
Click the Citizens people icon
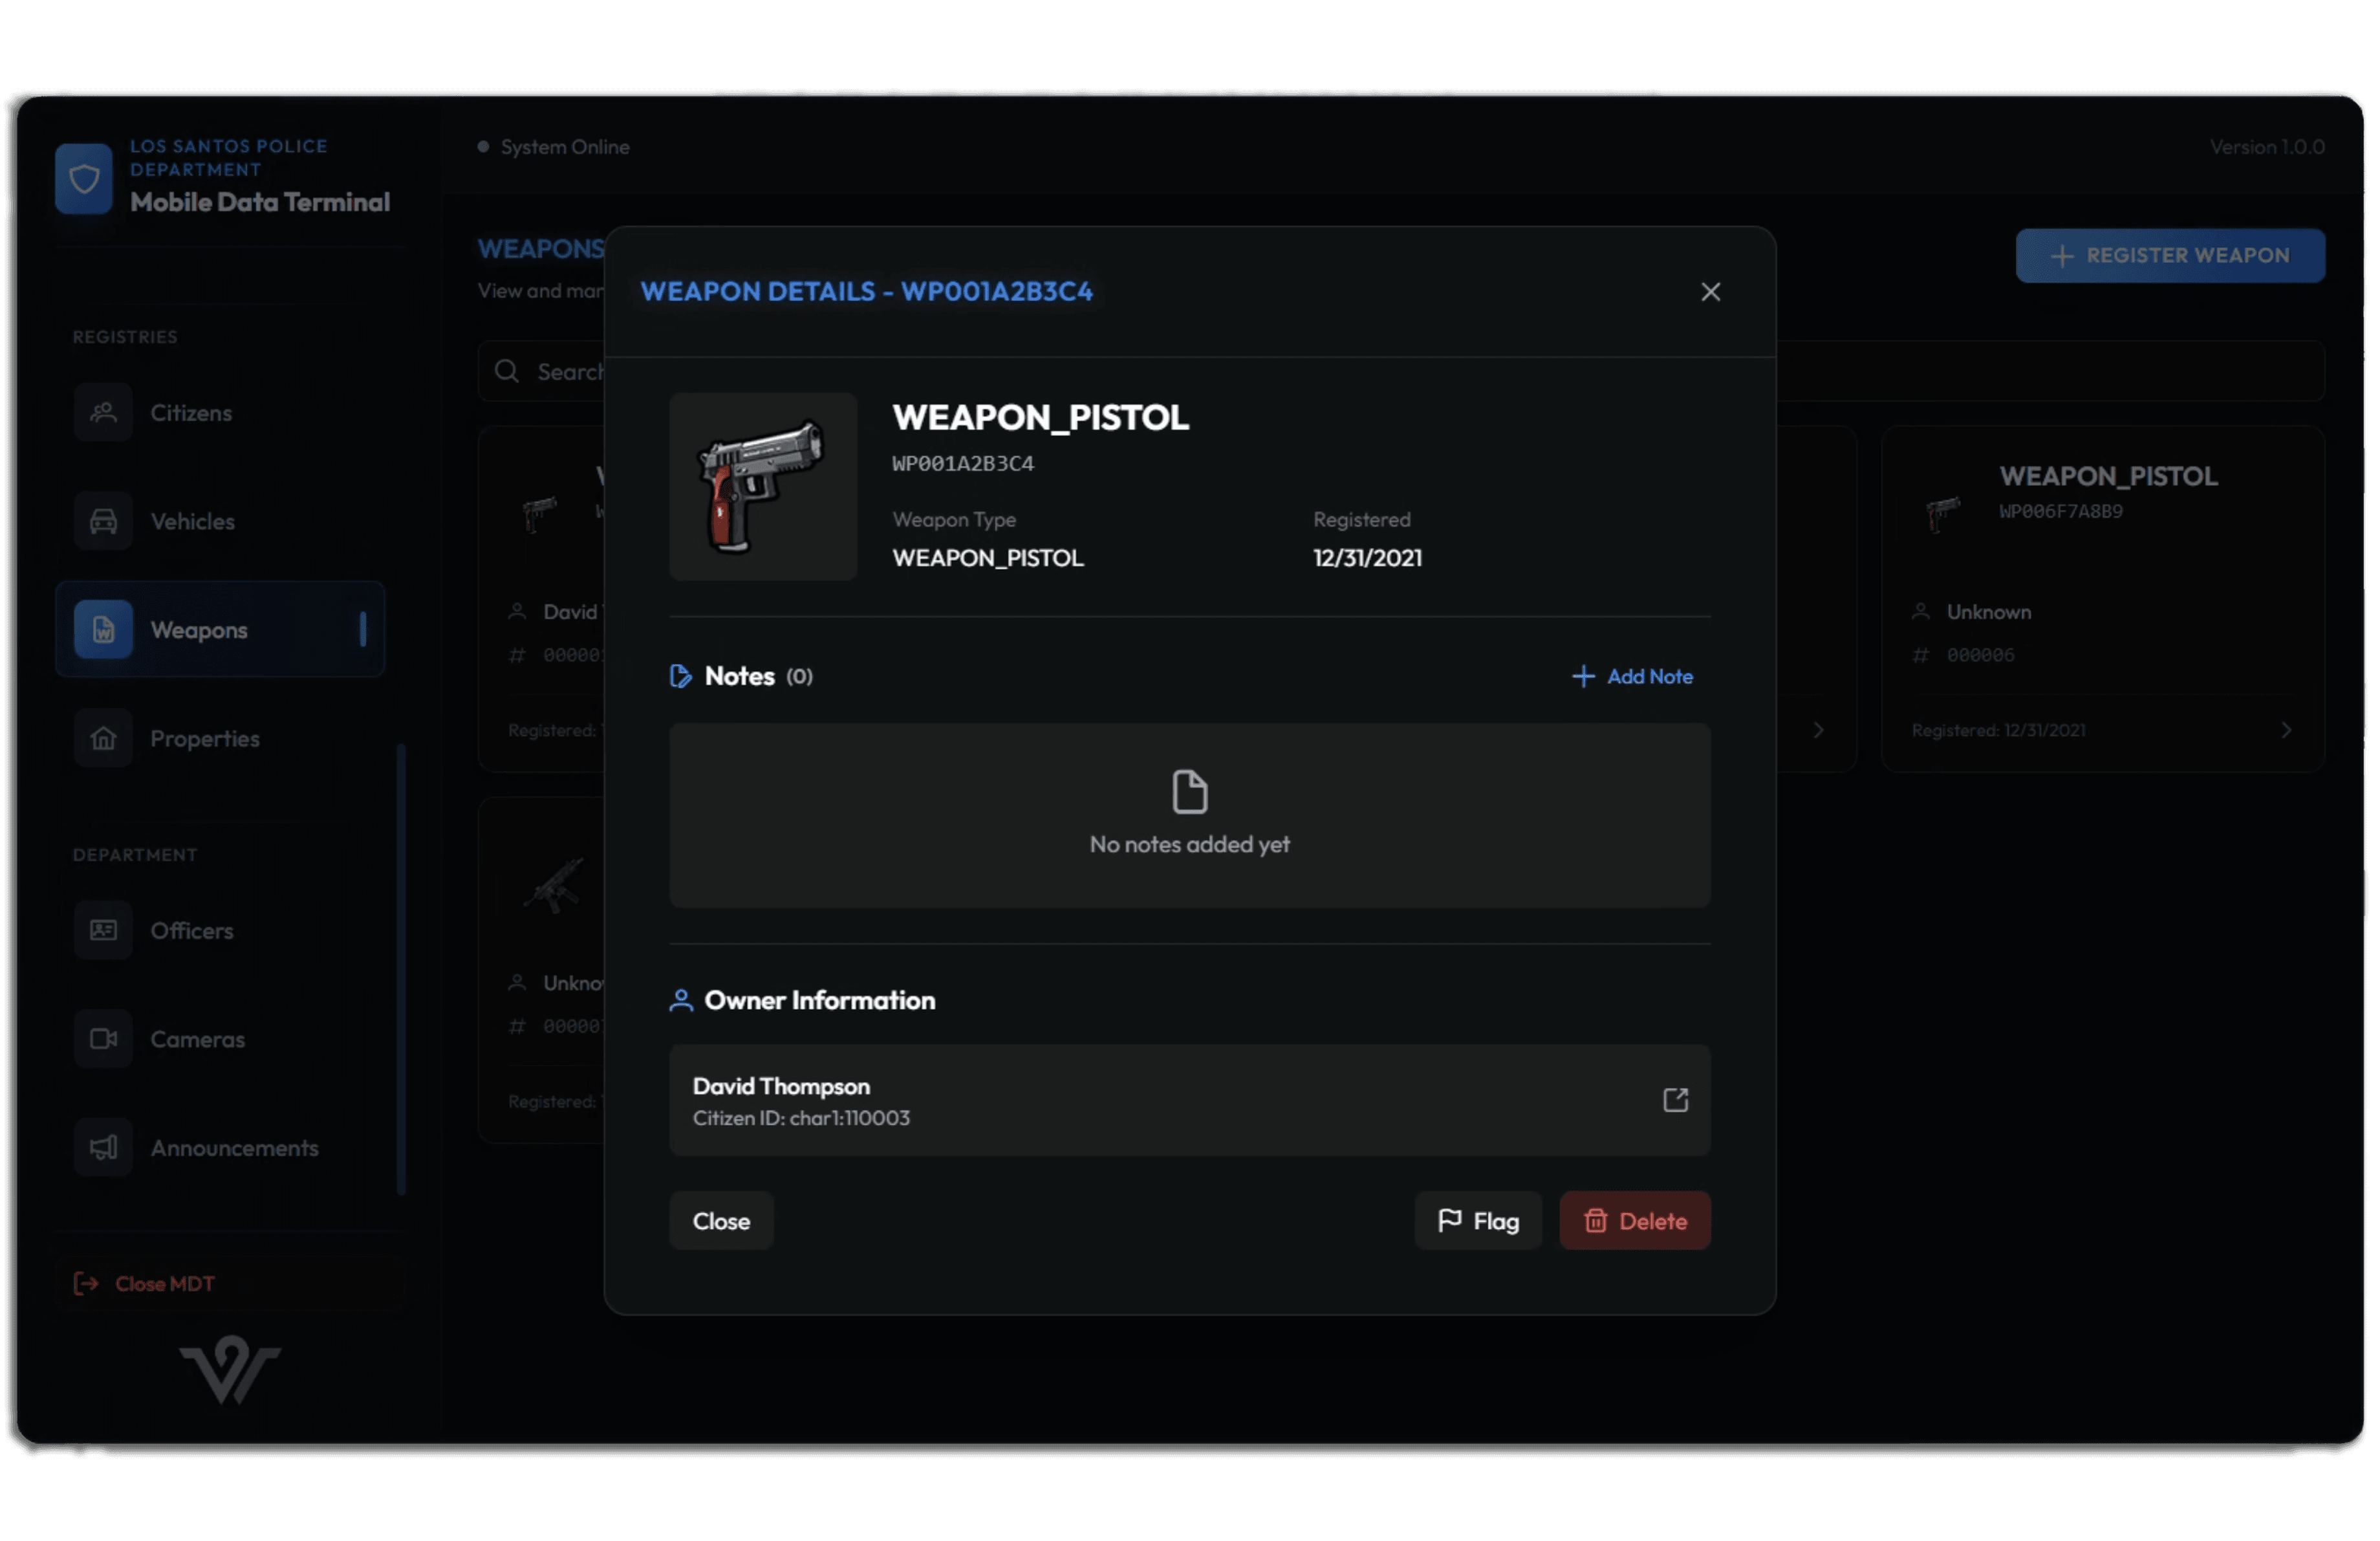point(103,412)
